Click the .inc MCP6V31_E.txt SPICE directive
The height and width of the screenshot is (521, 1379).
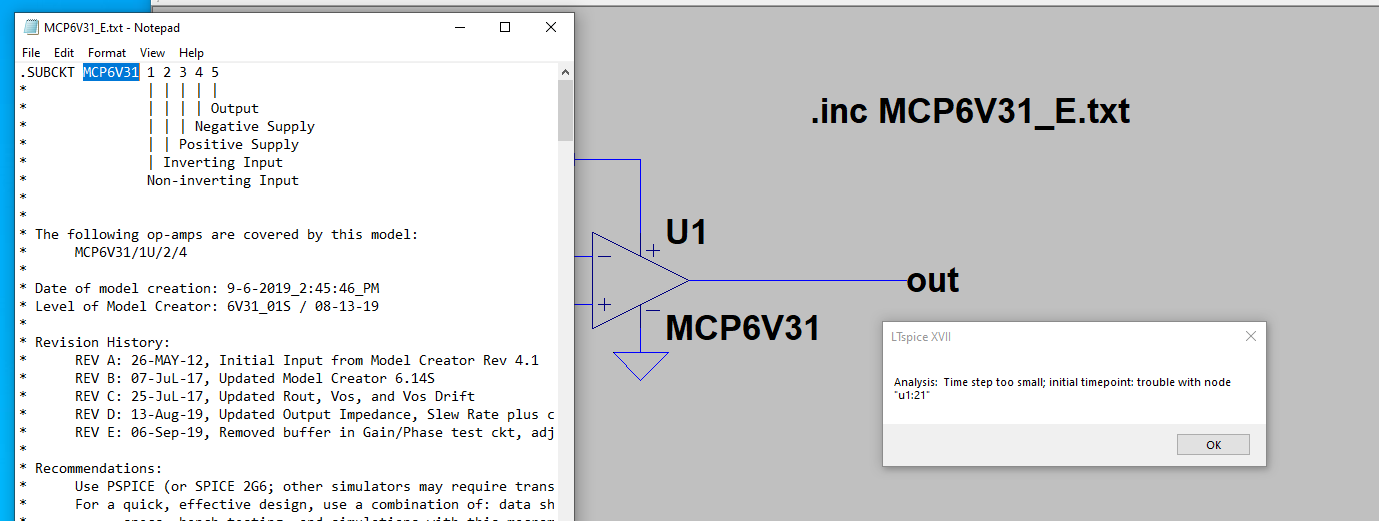[970, 111]
